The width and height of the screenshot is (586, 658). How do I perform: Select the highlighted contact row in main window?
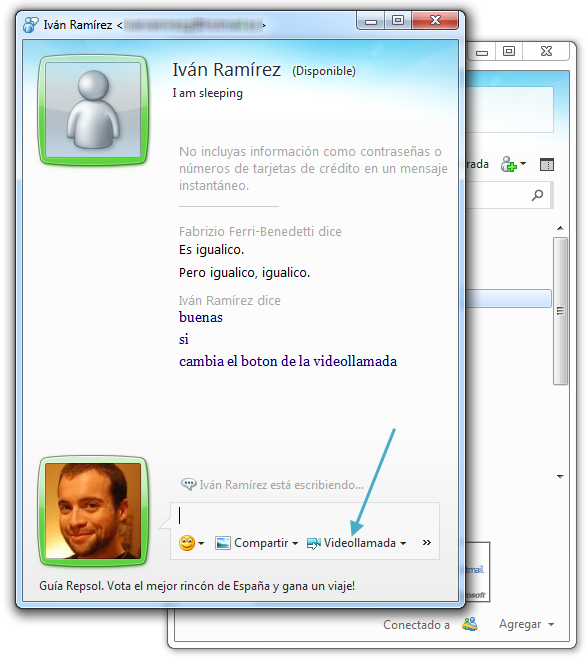pyautogui.click(x=508, y=298)
